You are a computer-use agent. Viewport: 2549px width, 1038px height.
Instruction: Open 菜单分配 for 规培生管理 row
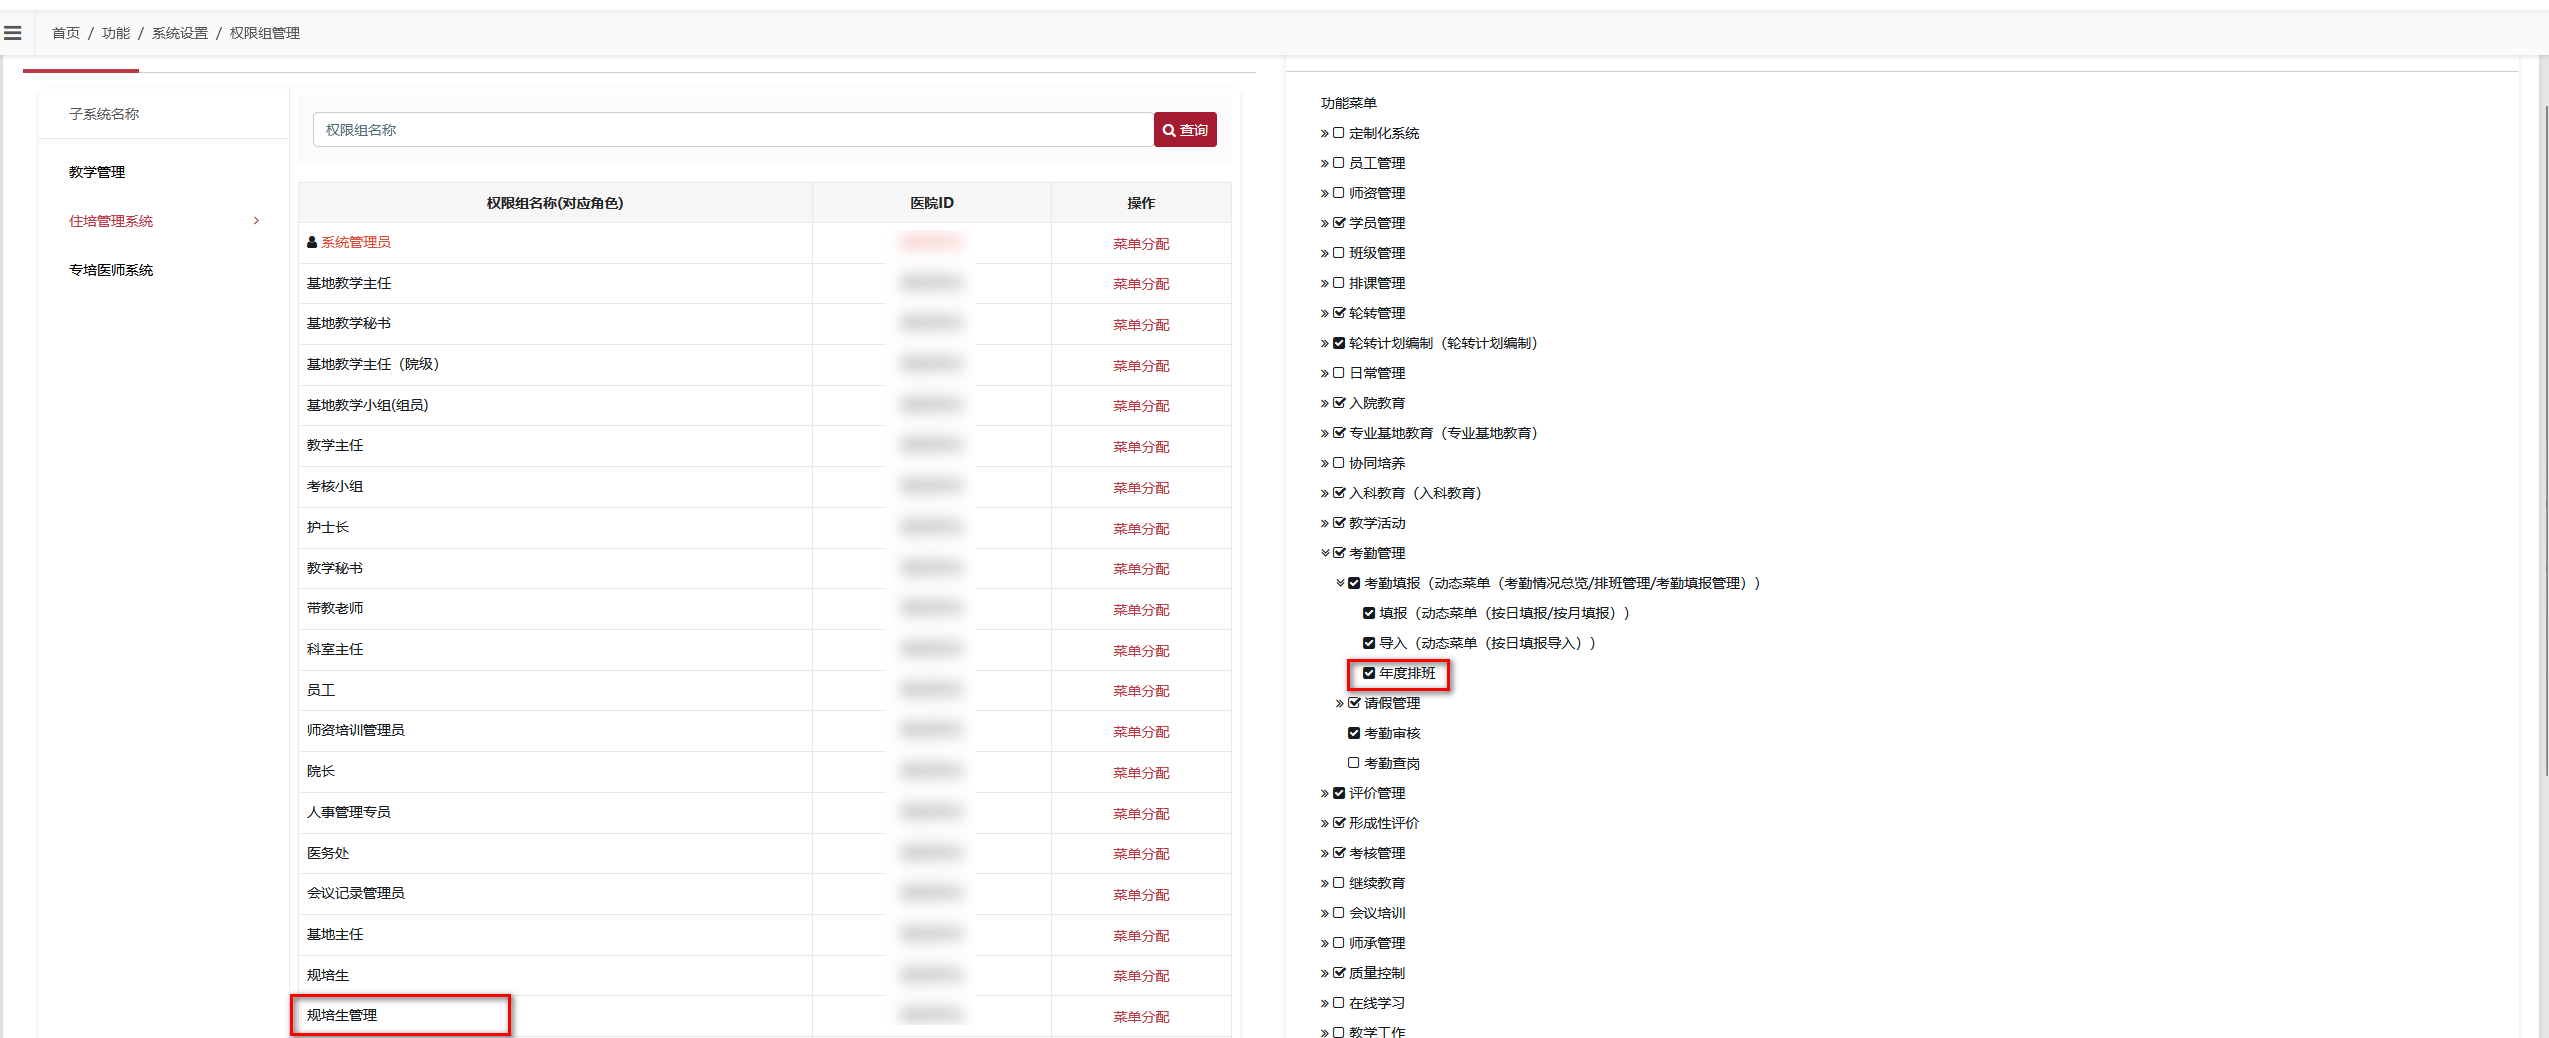tap(1141, 1017)
